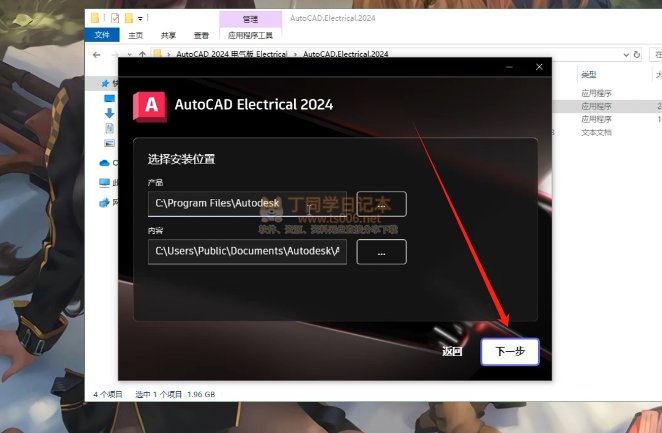Open Documents icon in navigation pane

[109, 128]
